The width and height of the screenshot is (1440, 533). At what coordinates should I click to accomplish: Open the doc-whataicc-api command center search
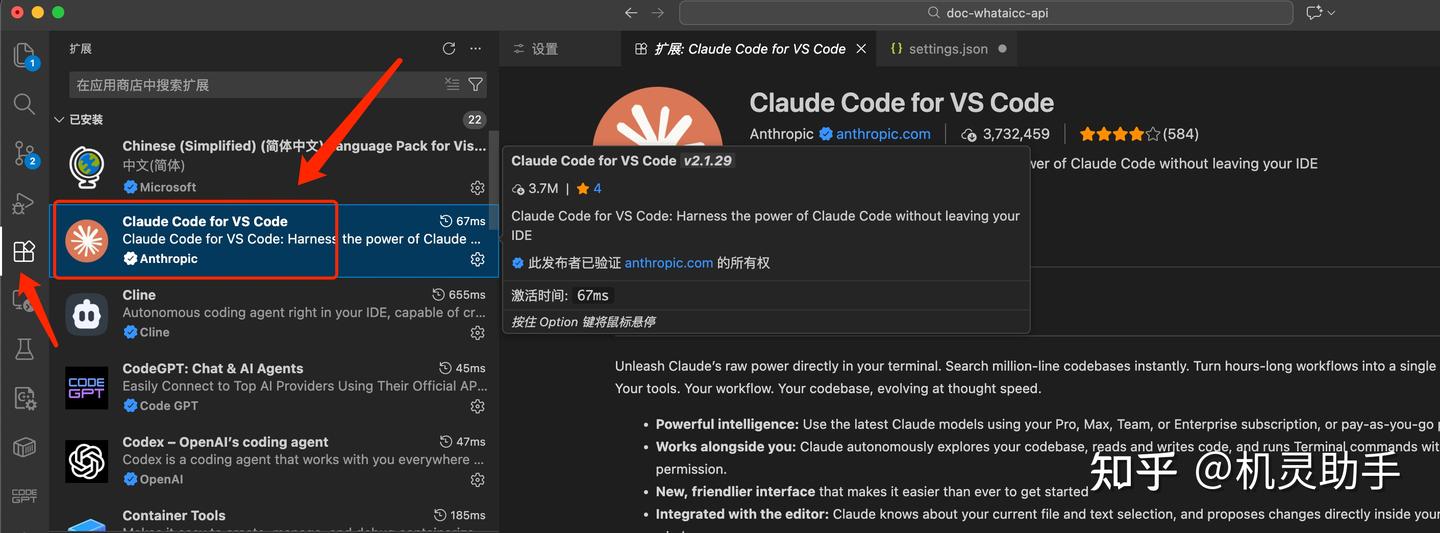(986, 13)
